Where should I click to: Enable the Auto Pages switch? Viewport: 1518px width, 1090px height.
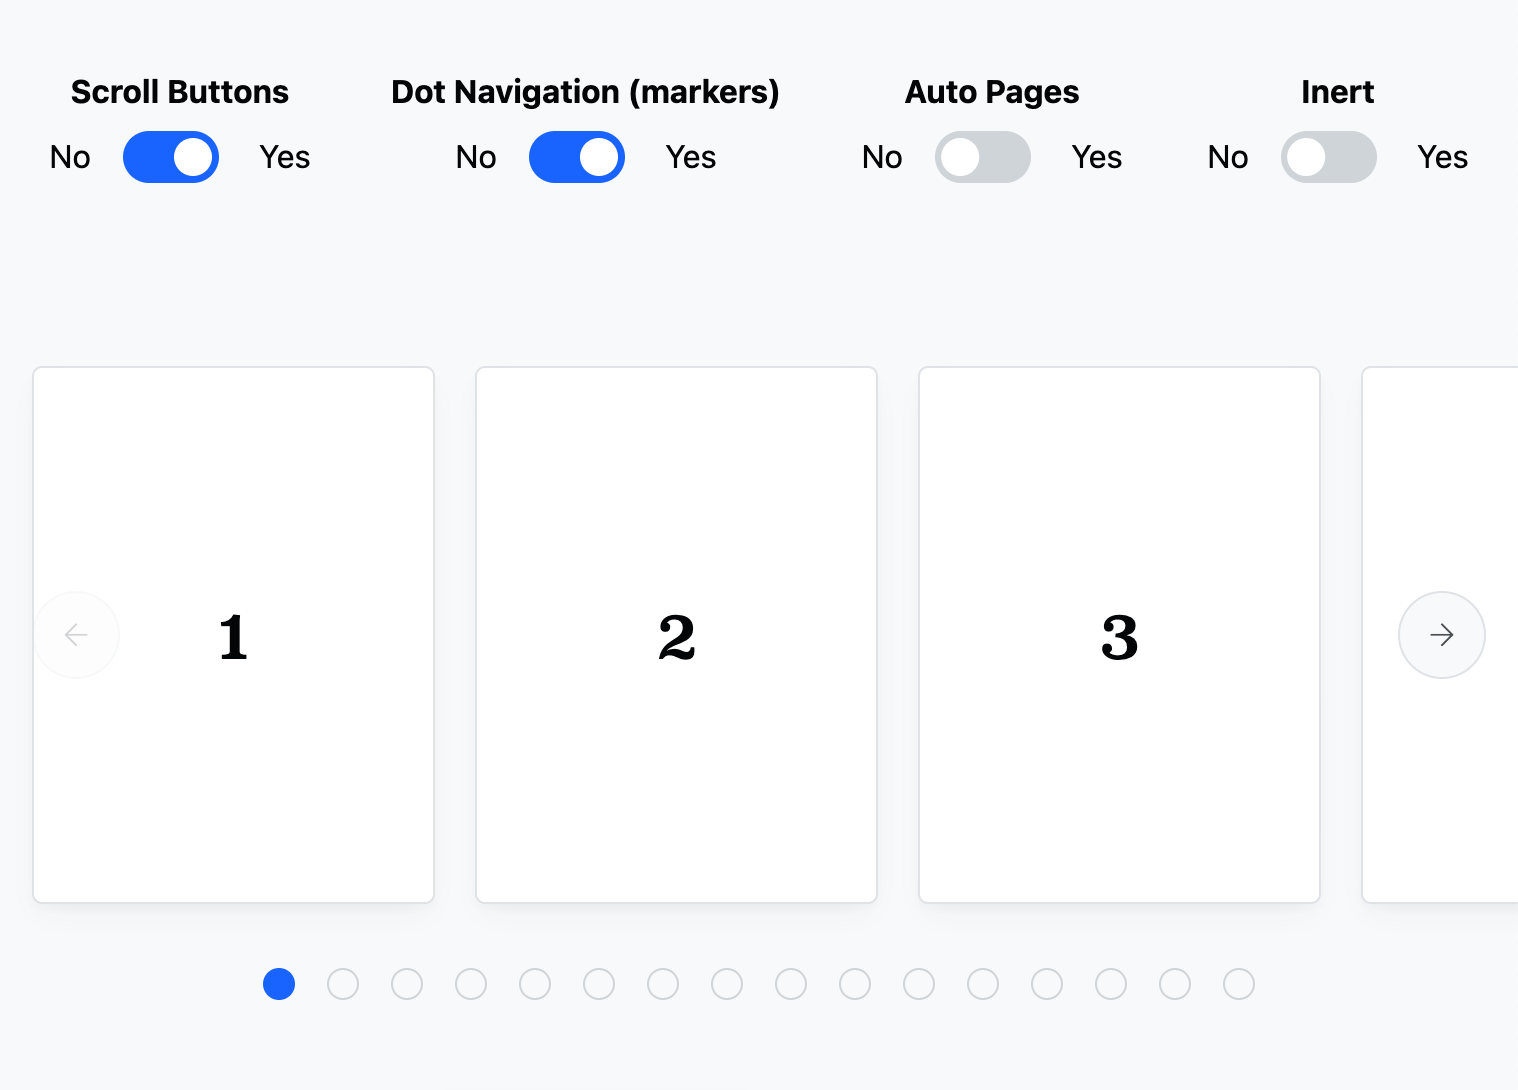[x=982, y=157]
